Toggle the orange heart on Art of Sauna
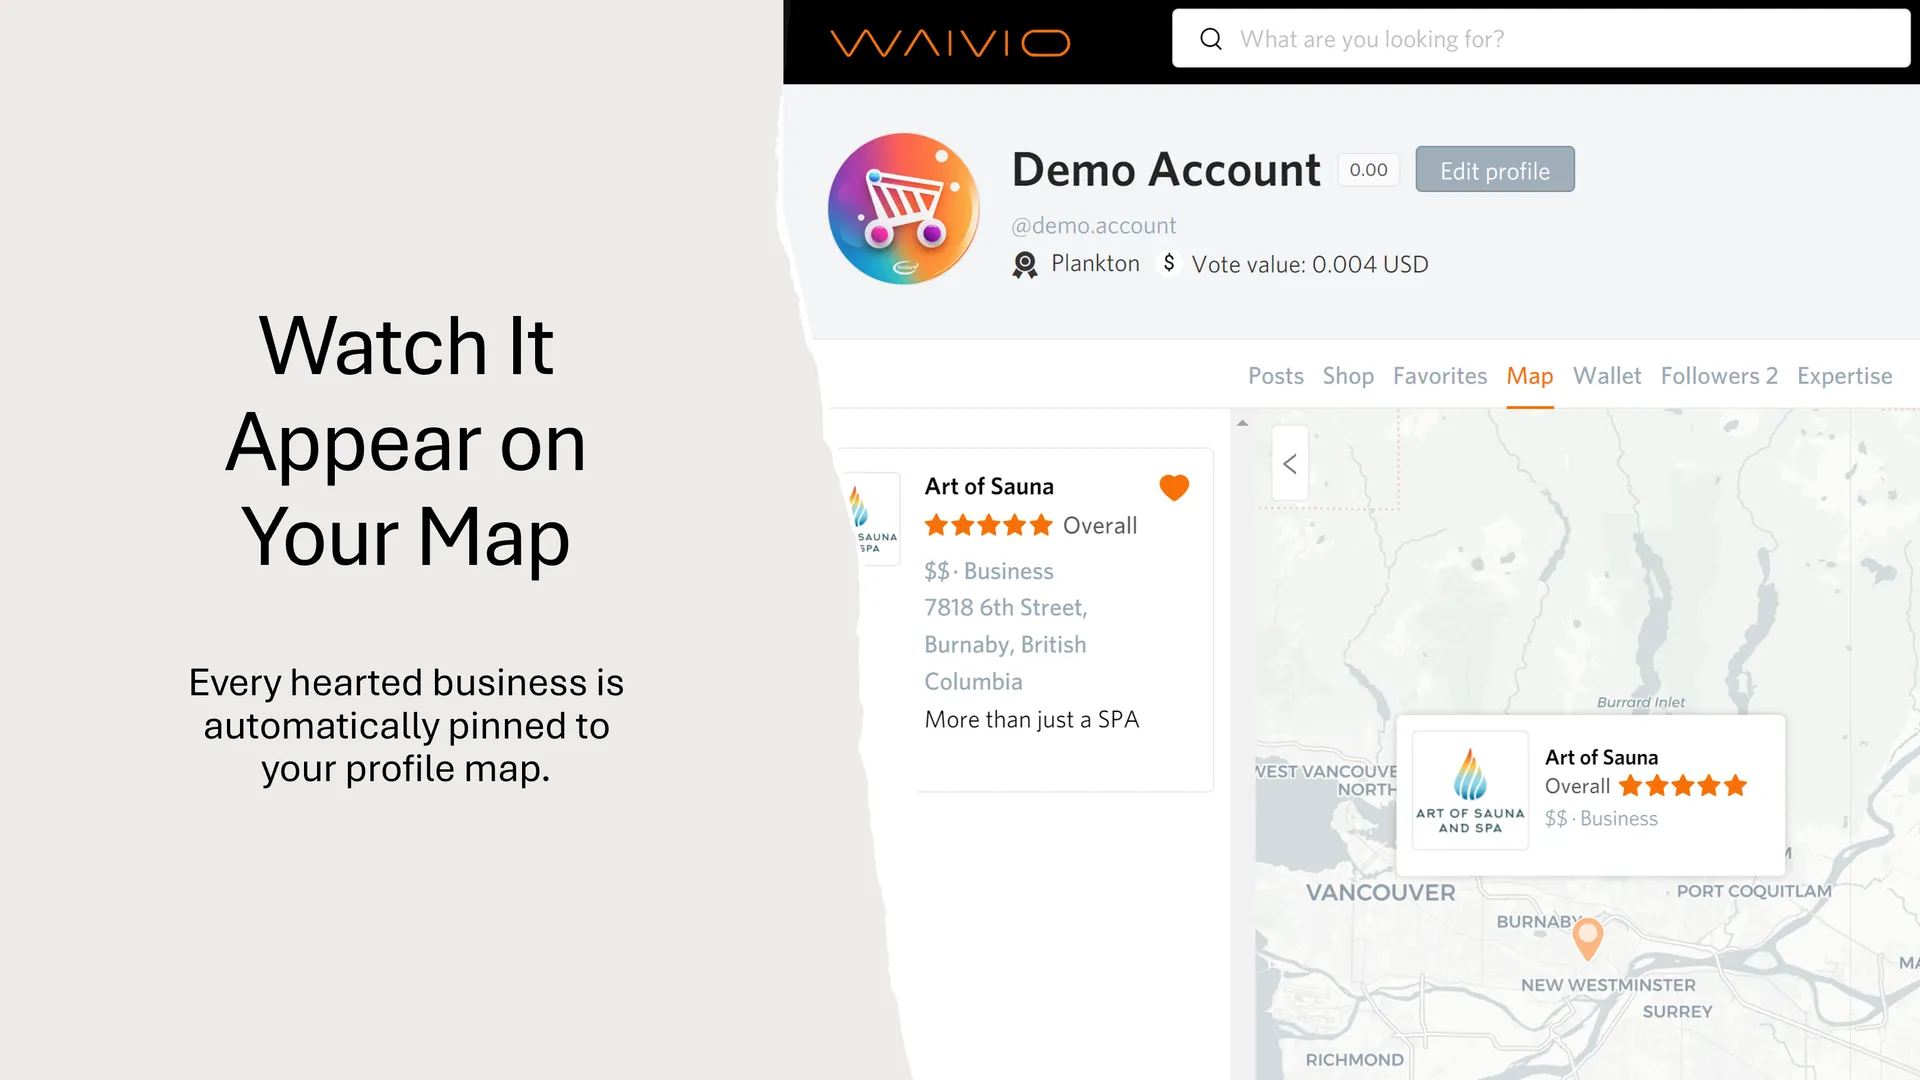This screenshot has width=1920, height=1080. coord(1174,487)
